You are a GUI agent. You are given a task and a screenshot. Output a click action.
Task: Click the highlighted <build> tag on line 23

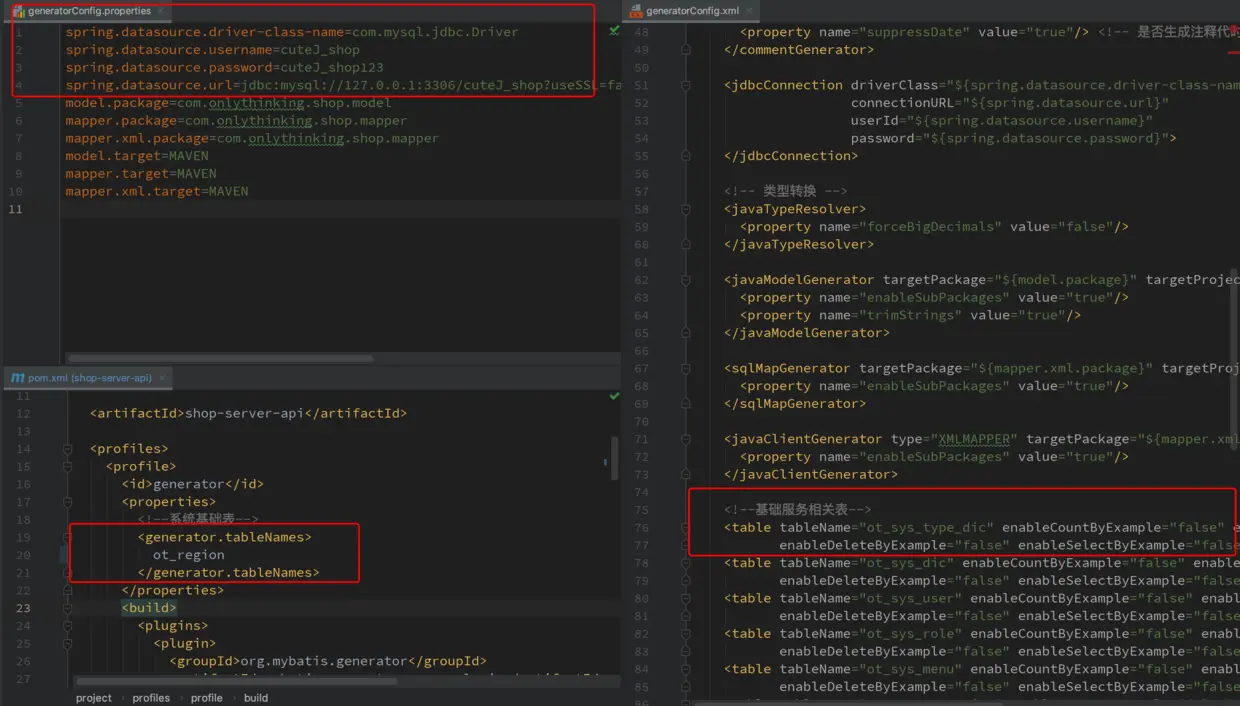pyautogui.click(x=149, y=608)
